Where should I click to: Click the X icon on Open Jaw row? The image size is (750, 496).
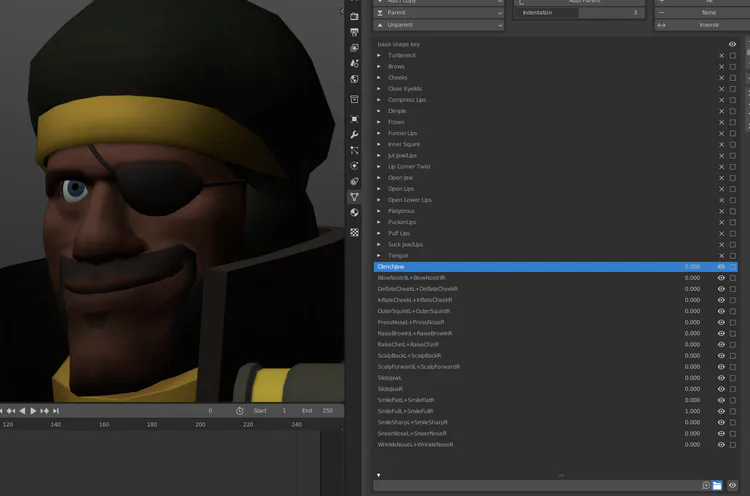tap(721, 178)
